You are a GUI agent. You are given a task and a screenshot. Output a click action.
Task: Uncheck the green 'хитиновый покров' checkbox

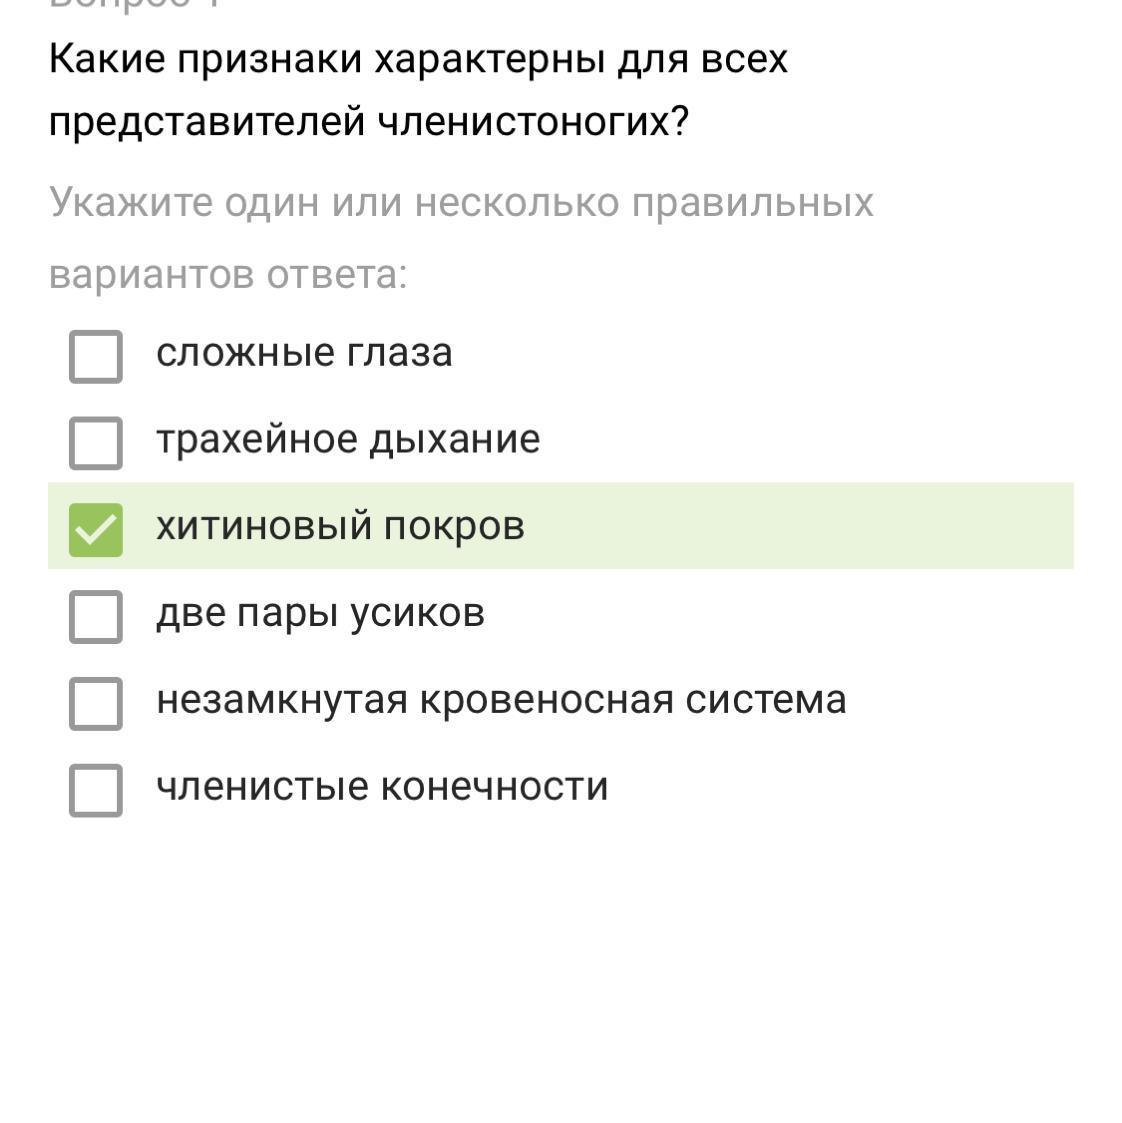[96, 530]
